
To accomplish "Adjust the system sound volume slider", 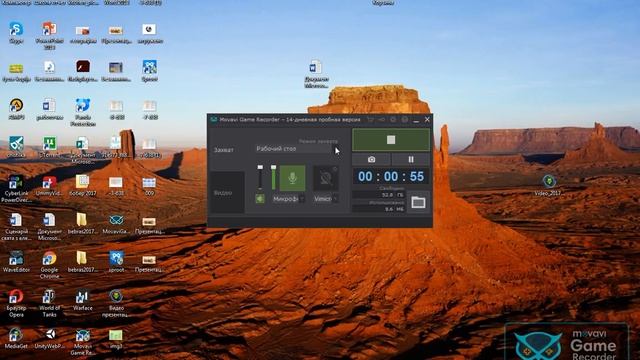I will [x=260, y=178].
